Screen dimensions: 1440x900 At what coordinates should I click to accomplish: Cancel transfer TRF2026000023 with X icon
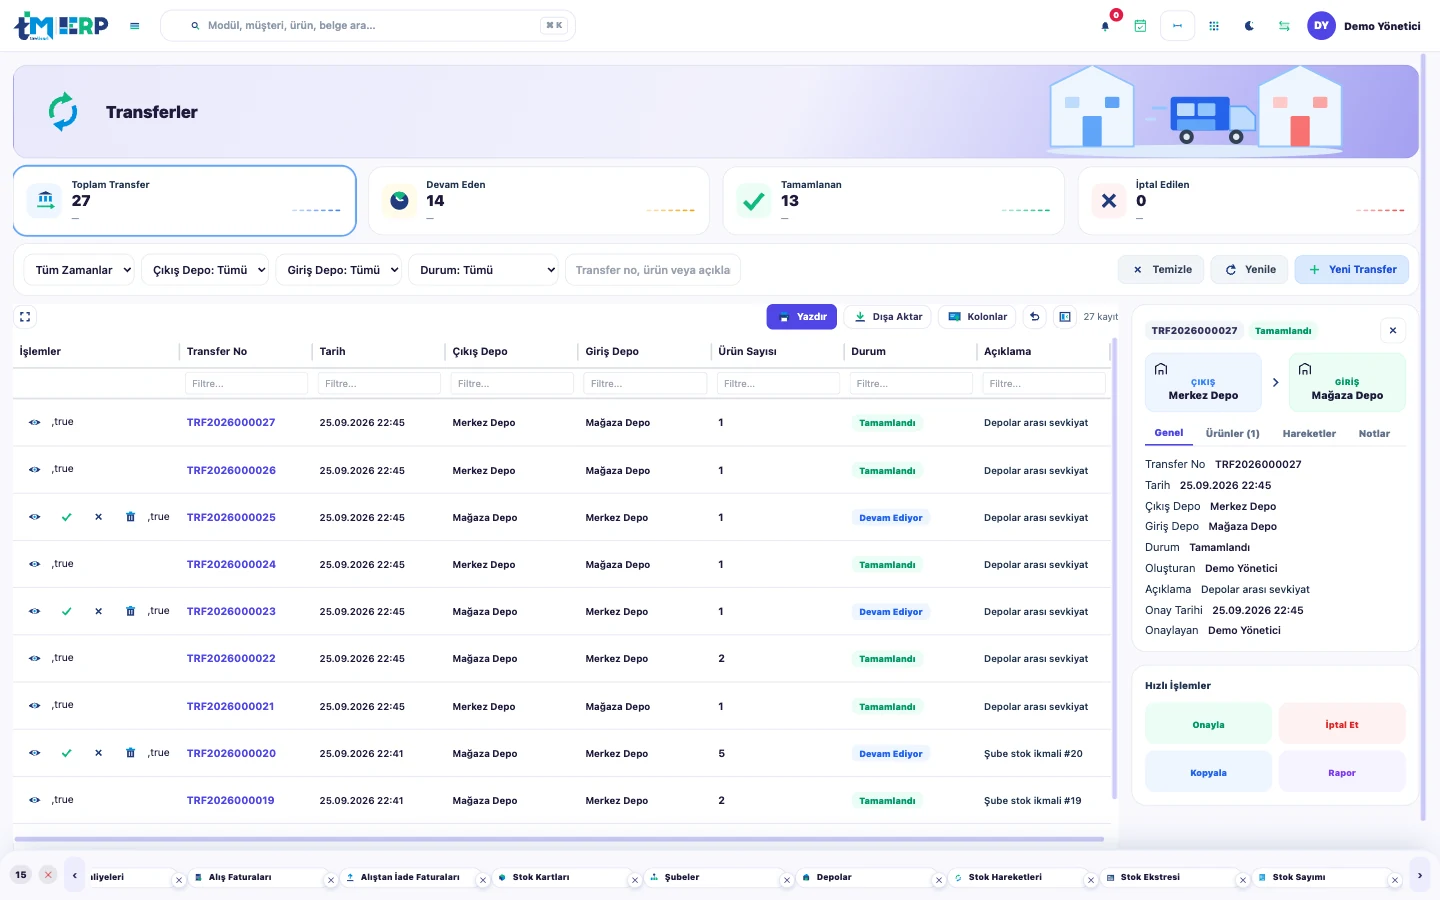click(98, 612)
